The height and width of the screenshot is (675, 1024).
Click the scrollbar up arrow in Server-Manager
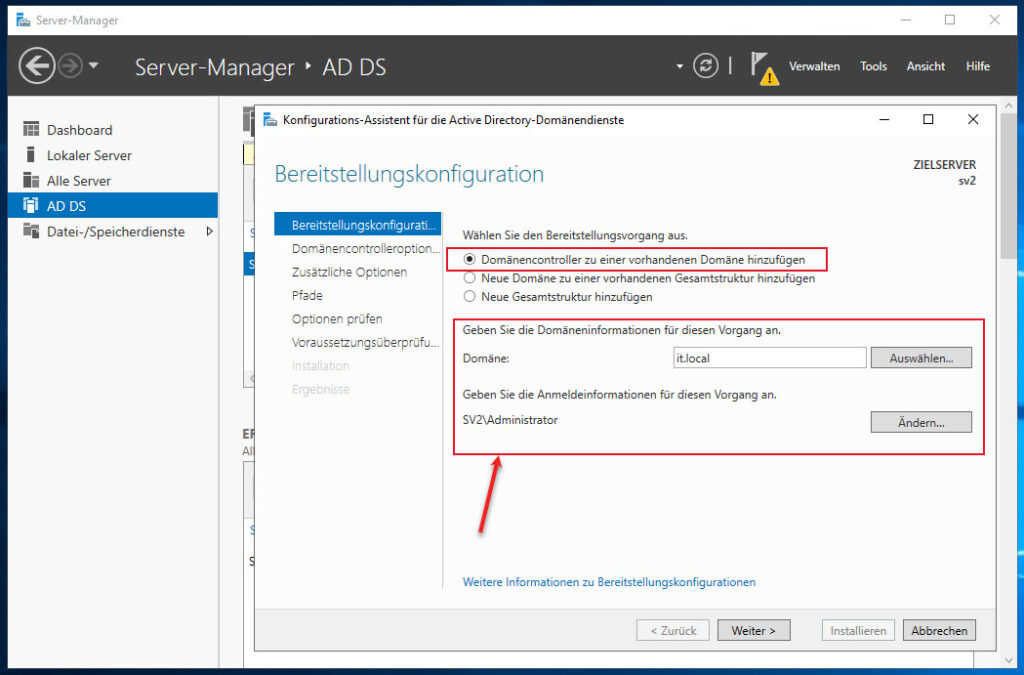click(1009, 105)
